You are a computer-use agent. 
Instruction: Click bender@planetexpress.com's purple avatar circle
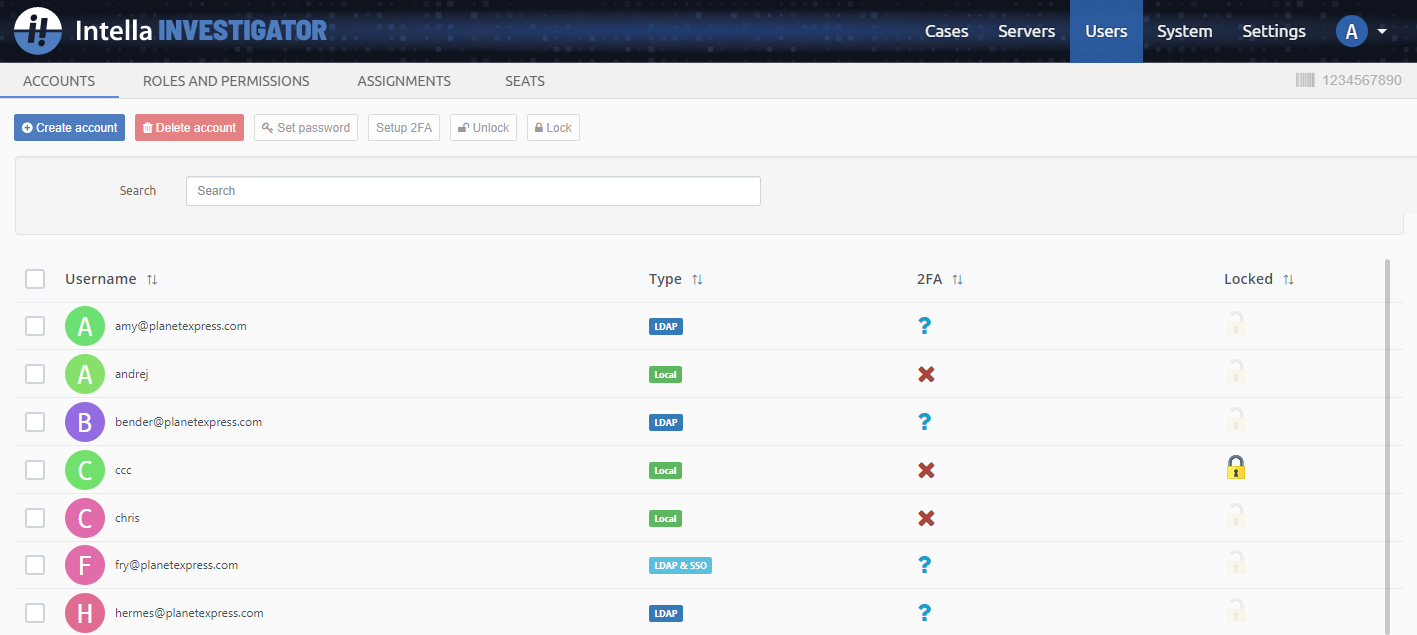(85, 422)
